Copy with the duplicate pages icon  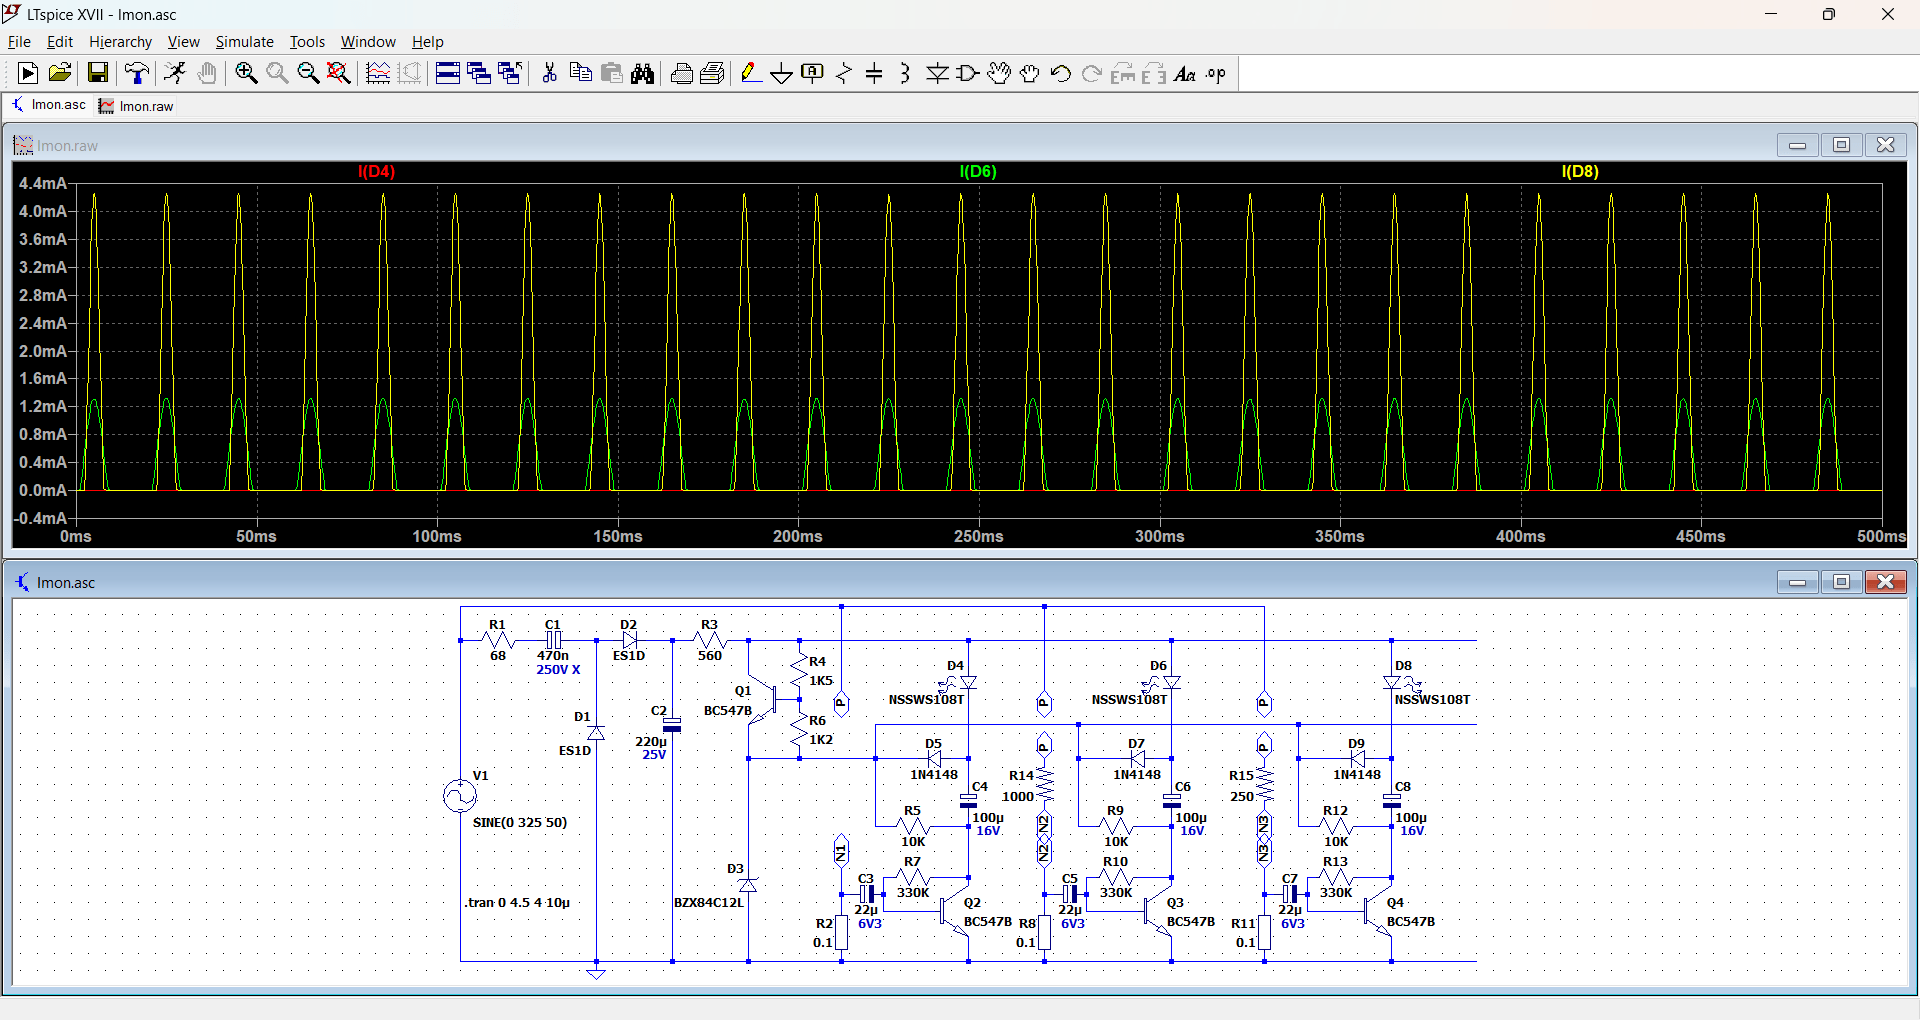[580, 73]
